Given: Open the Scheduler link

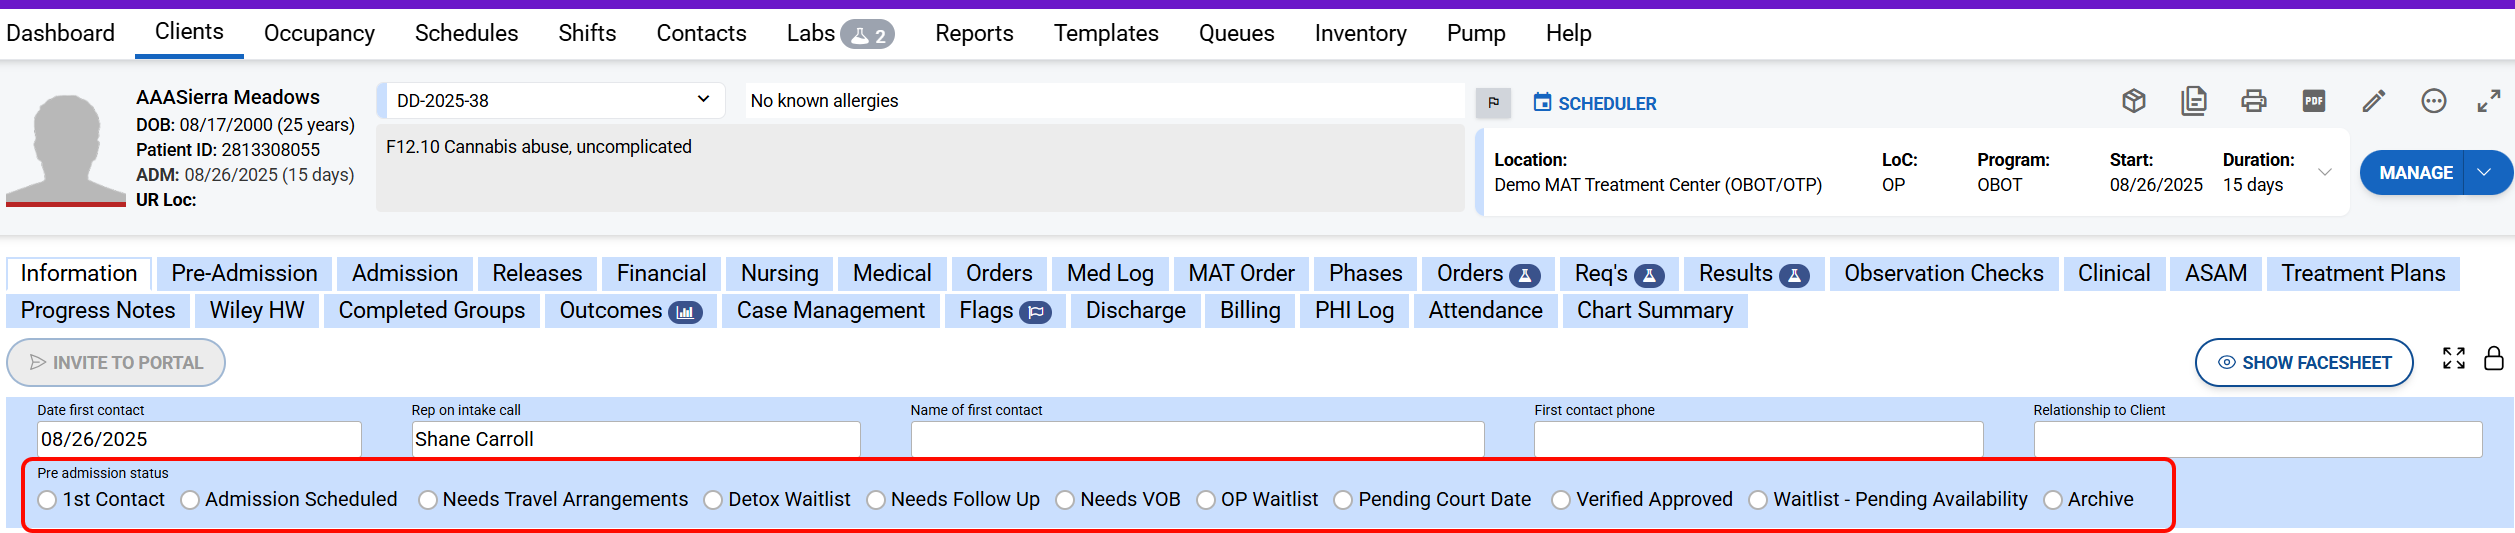Looking at the screenshot, I should point(1595,103).
